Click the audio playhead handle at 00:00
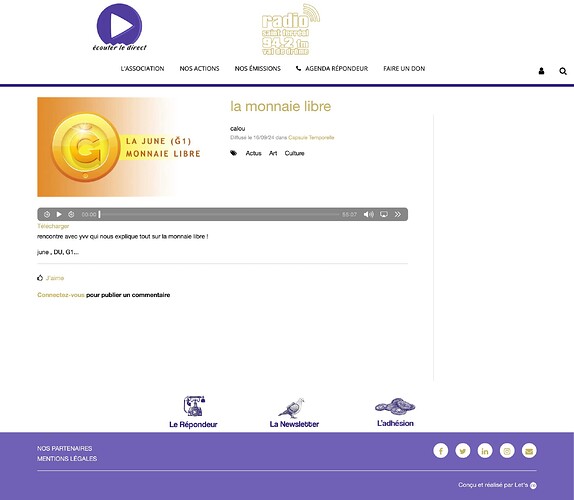This screenshot has width=574, height=500. [x=99, y=214]
